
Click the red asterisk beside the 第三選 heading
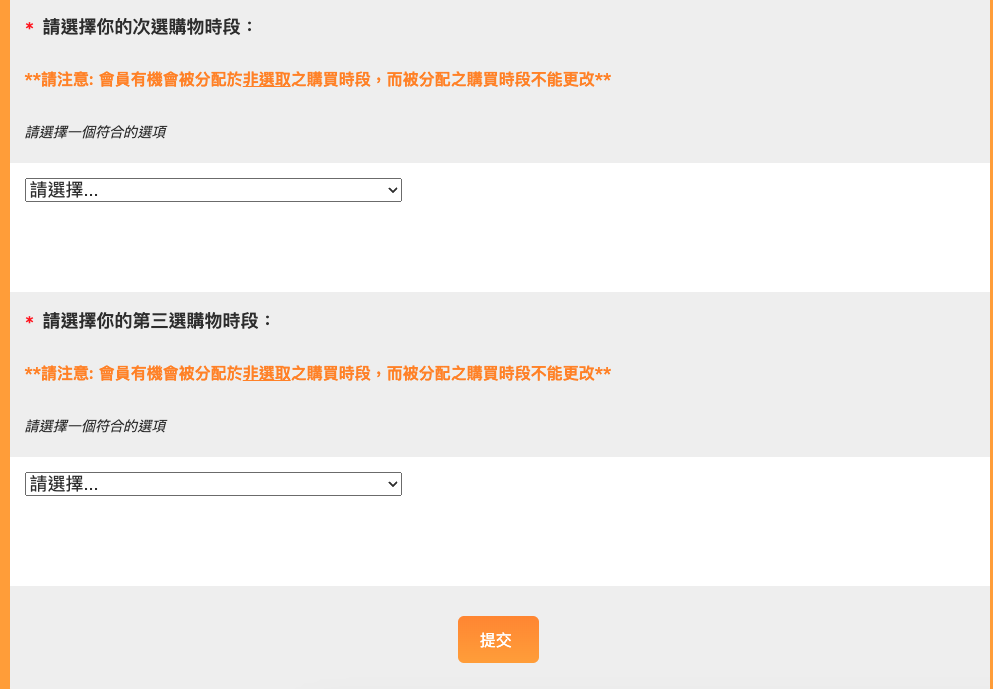[30, 322]
